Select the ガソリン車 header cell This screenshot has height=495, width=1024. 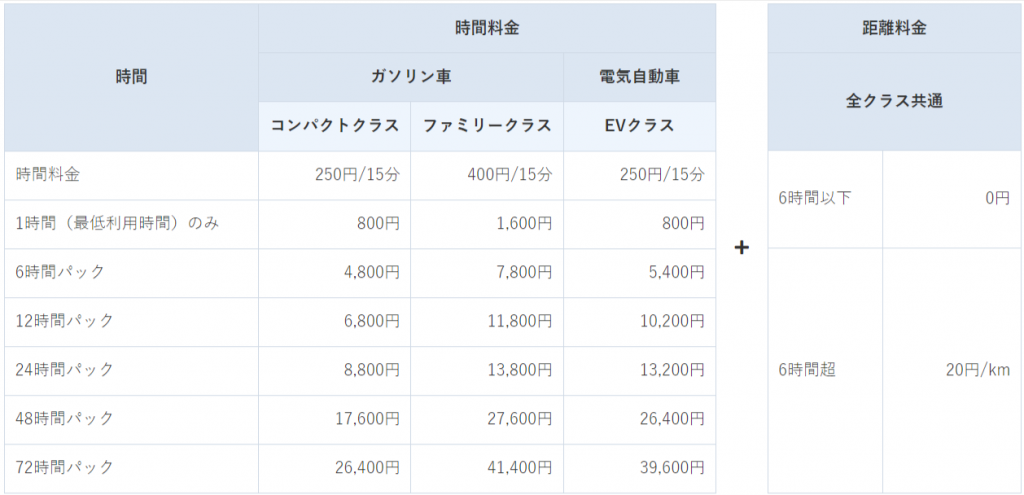[411, 77]
